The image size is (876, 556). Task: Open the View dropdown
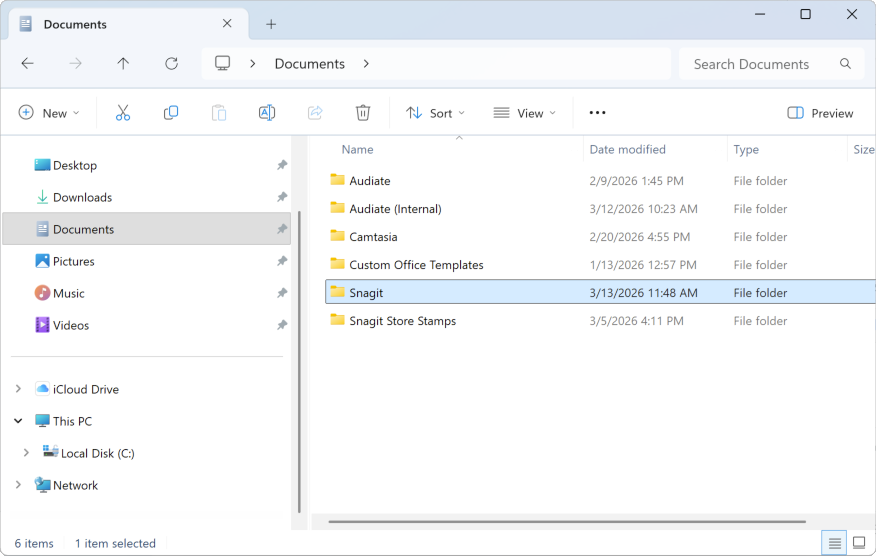tap(525, 113)
